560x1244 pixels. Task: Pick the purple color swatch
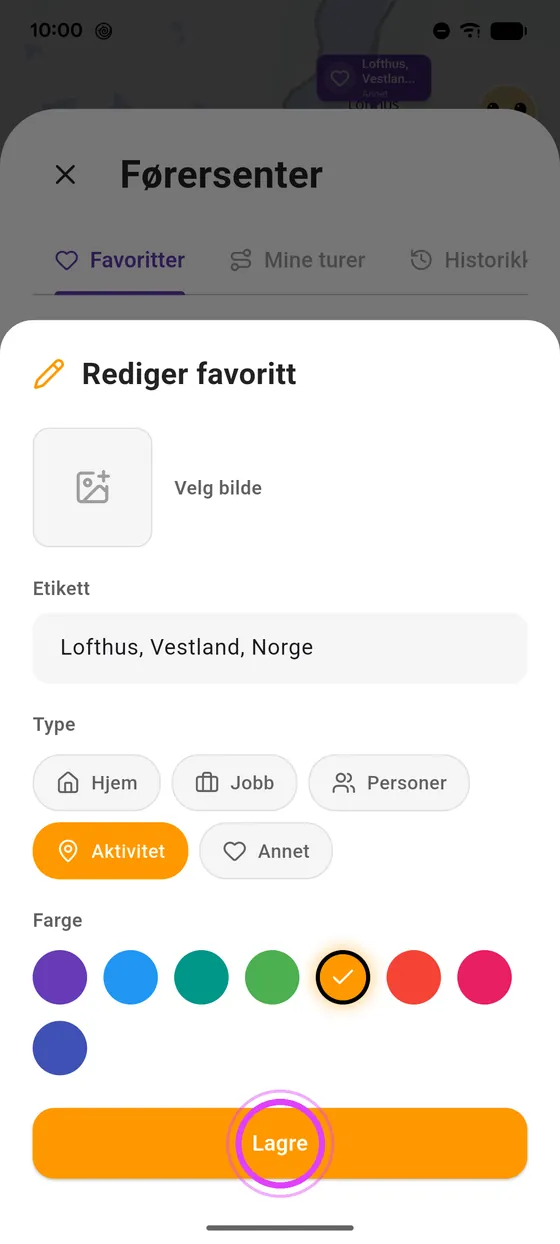[x=60, y=977]
